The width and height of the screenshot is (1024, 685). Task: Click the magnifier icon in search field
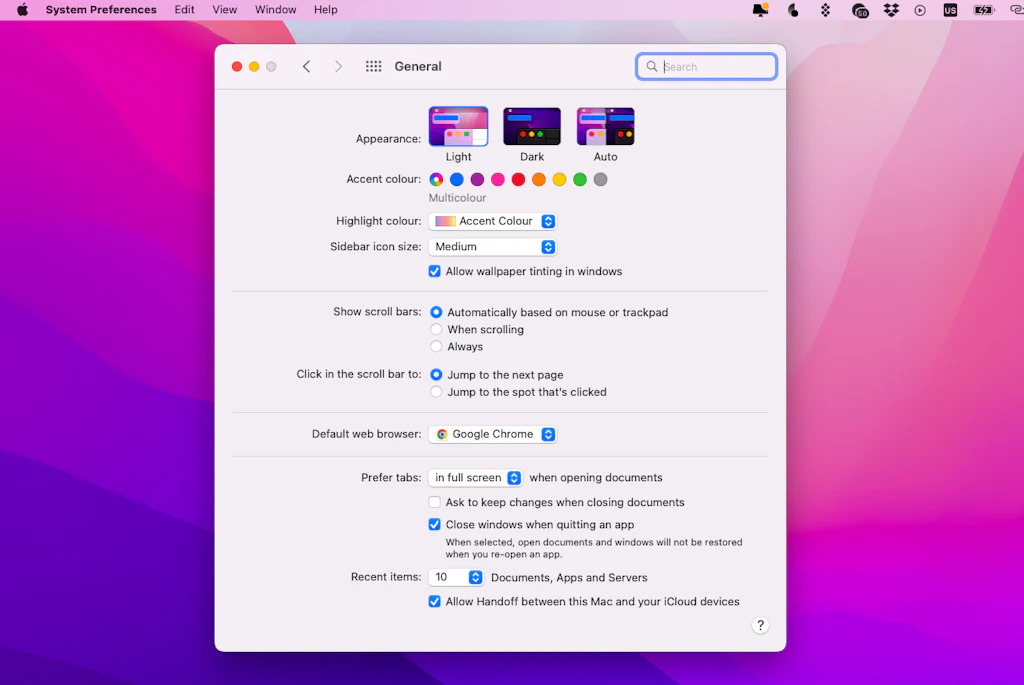(x=652, y=67)
